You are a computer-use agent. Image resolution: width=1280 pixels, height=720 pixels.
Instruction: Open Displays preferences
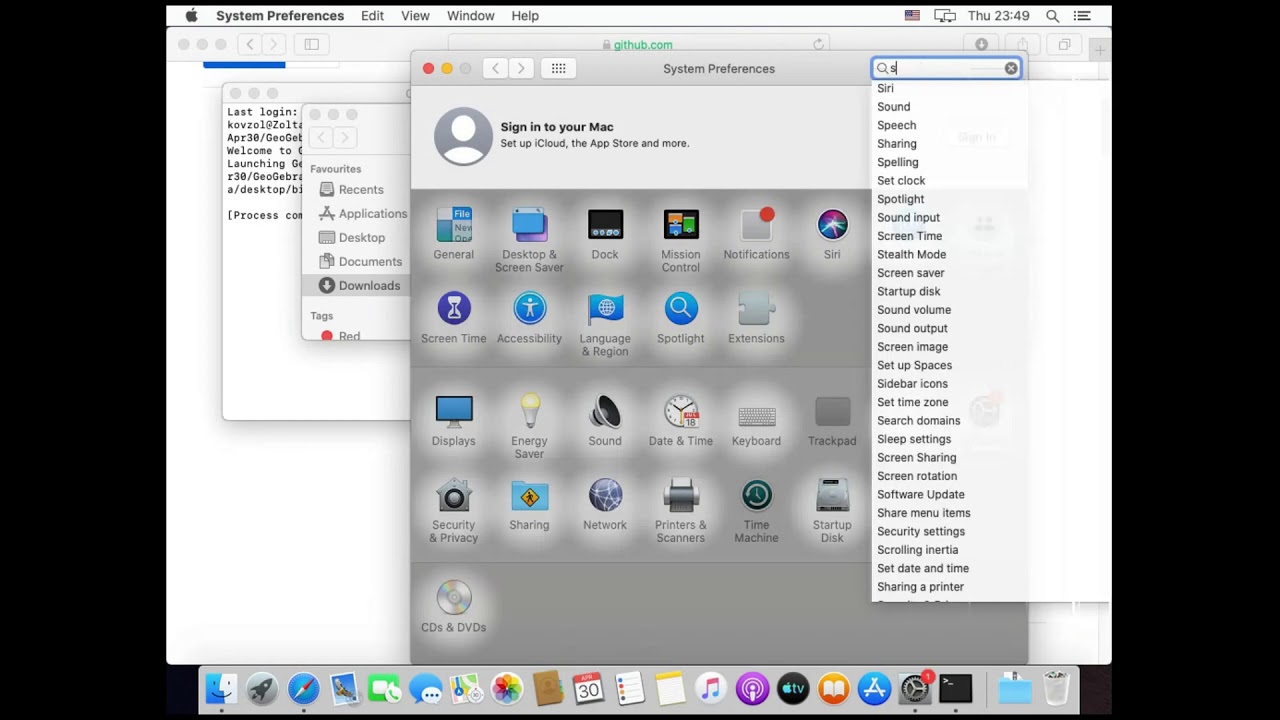pos(454,411)
